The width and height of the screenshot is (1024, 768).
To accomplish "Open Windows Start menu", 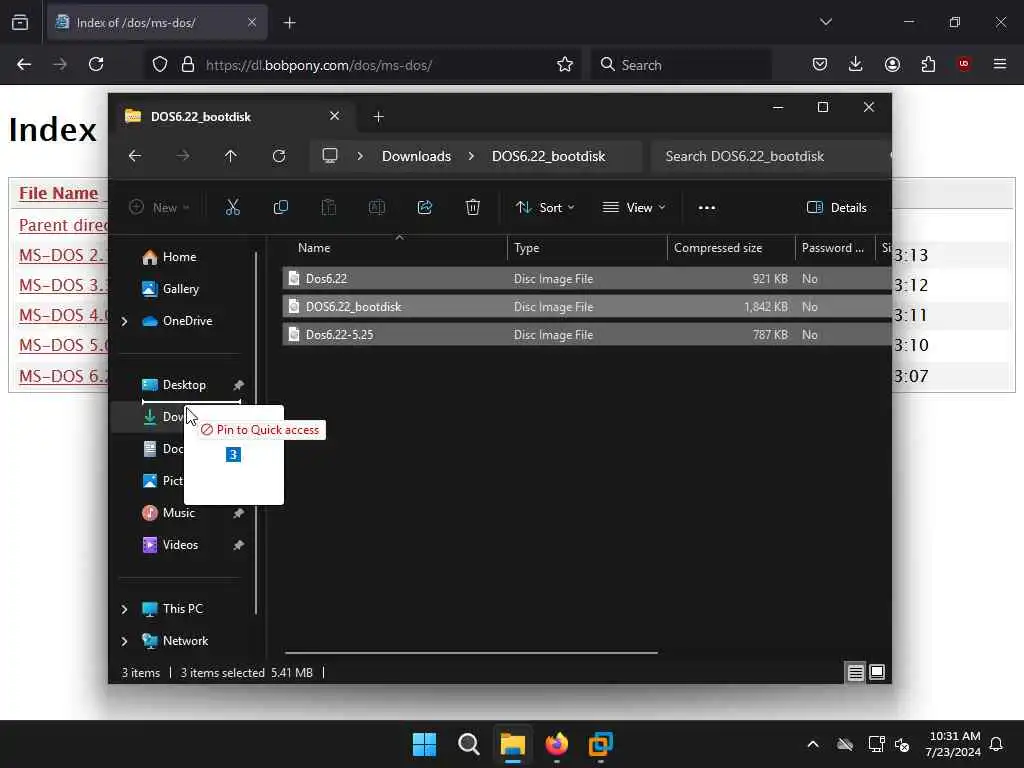I will point(424,744).
